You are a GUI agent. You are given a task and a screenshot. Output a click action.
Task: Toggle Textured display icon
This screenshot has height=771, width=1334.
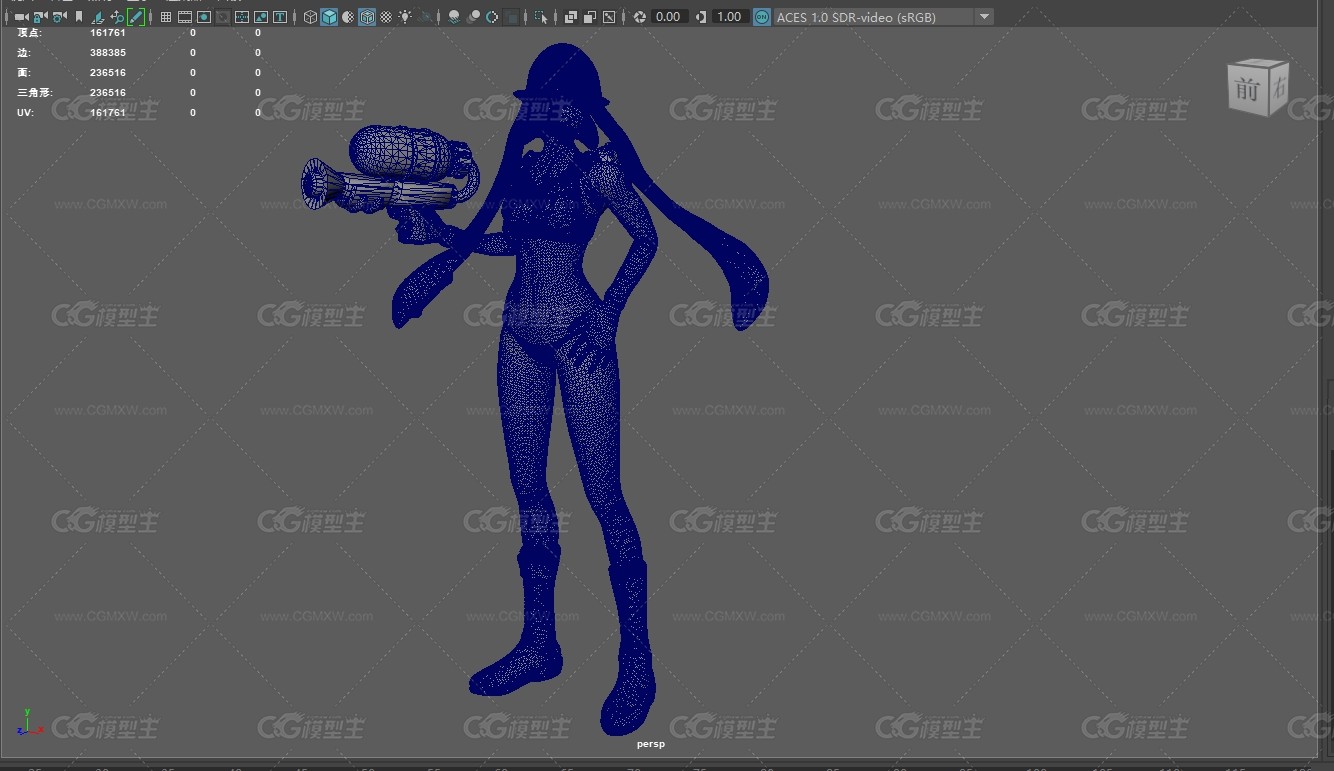click(x=386, y=17)
